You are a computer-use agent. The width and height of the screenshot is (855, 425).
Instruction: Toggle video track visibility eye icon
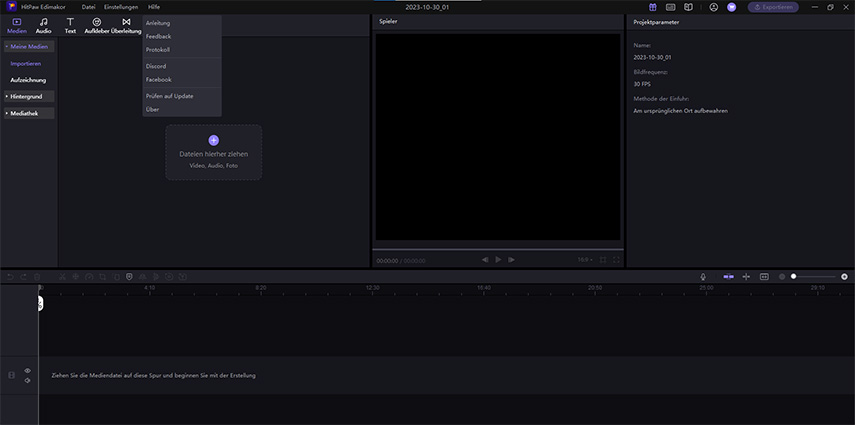(x=28, y=371)
